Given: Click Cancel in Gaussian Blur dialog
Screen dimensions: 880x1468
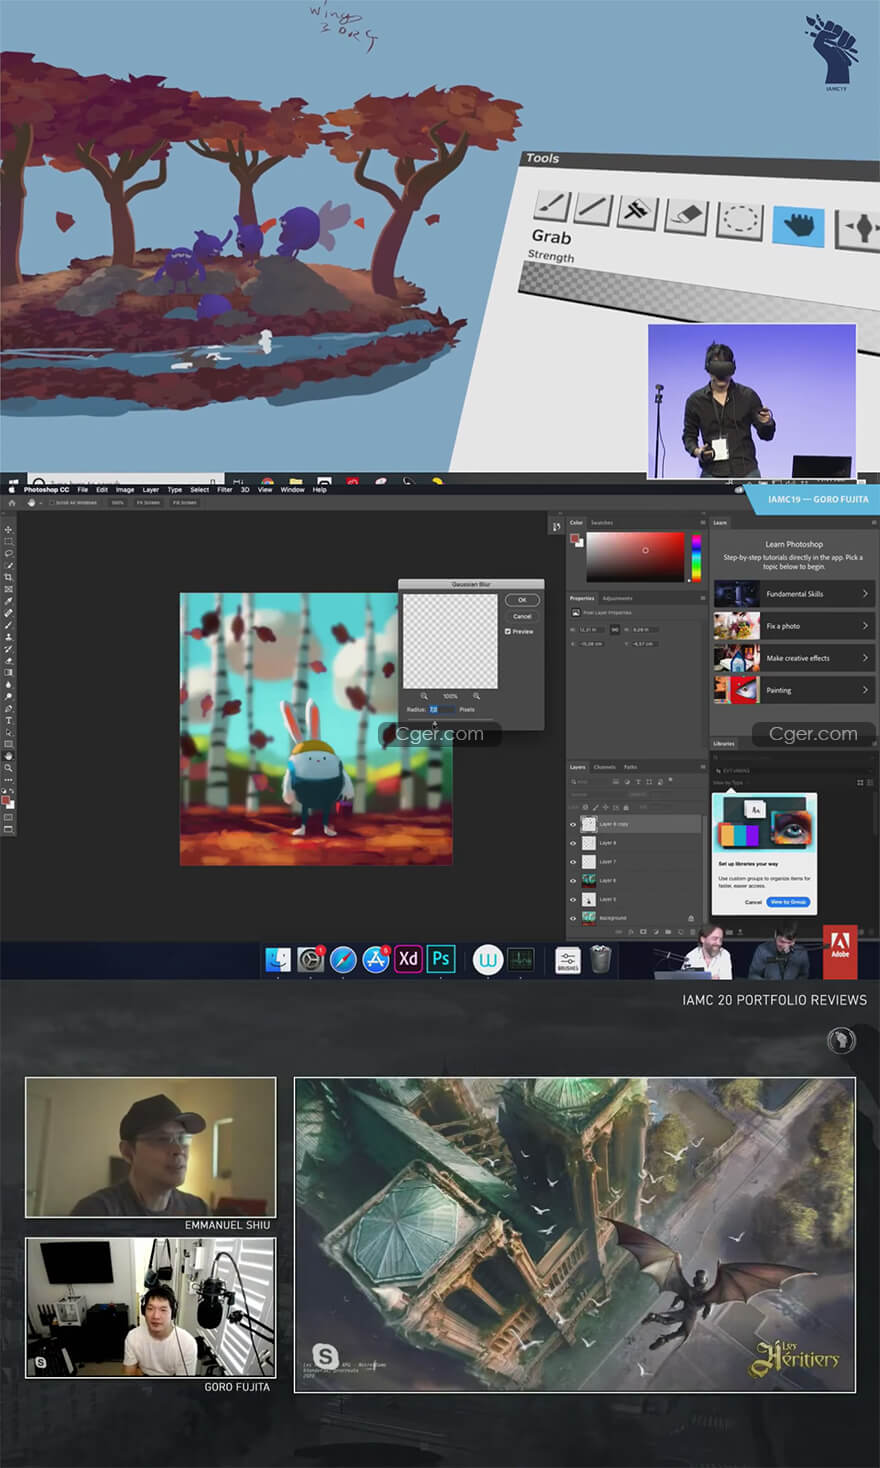Looking at the screenshot, I should point(522,616).
